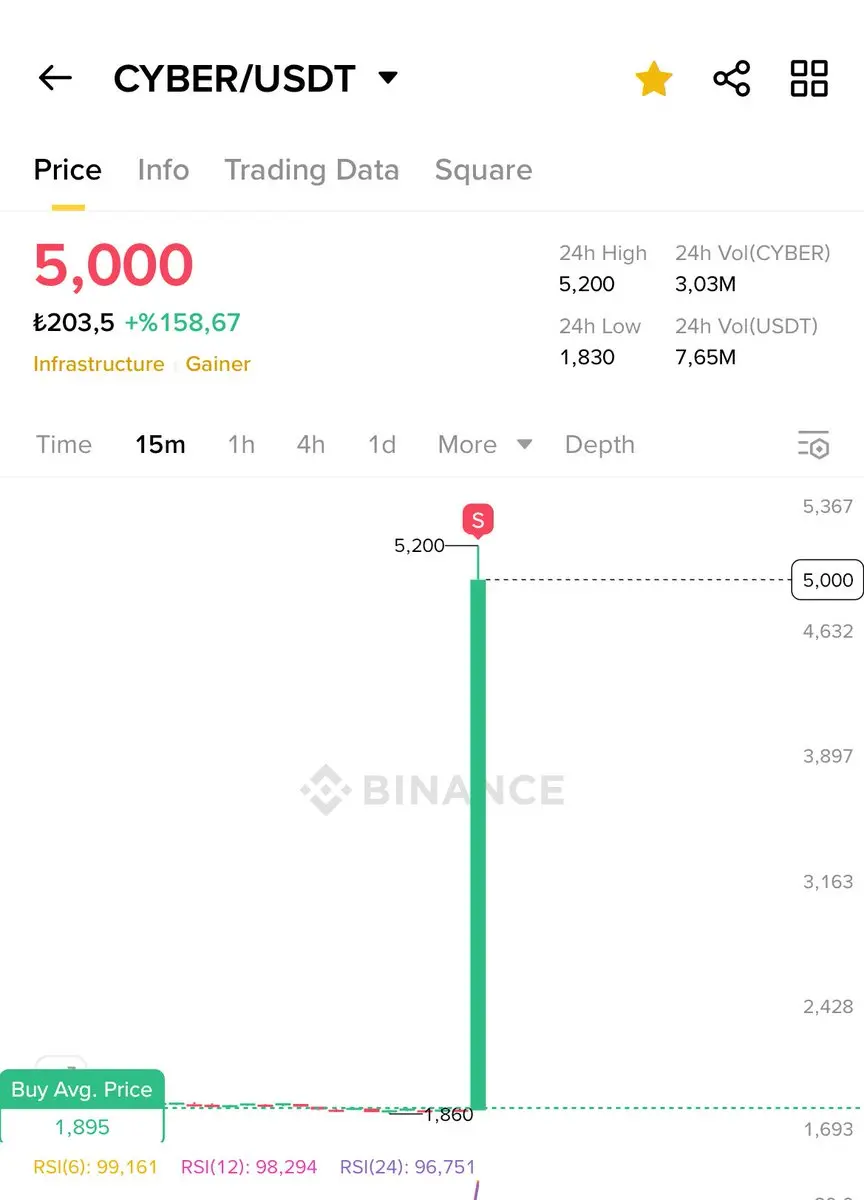
Task: Select the 1d chart interval
Action: point(382,445)
